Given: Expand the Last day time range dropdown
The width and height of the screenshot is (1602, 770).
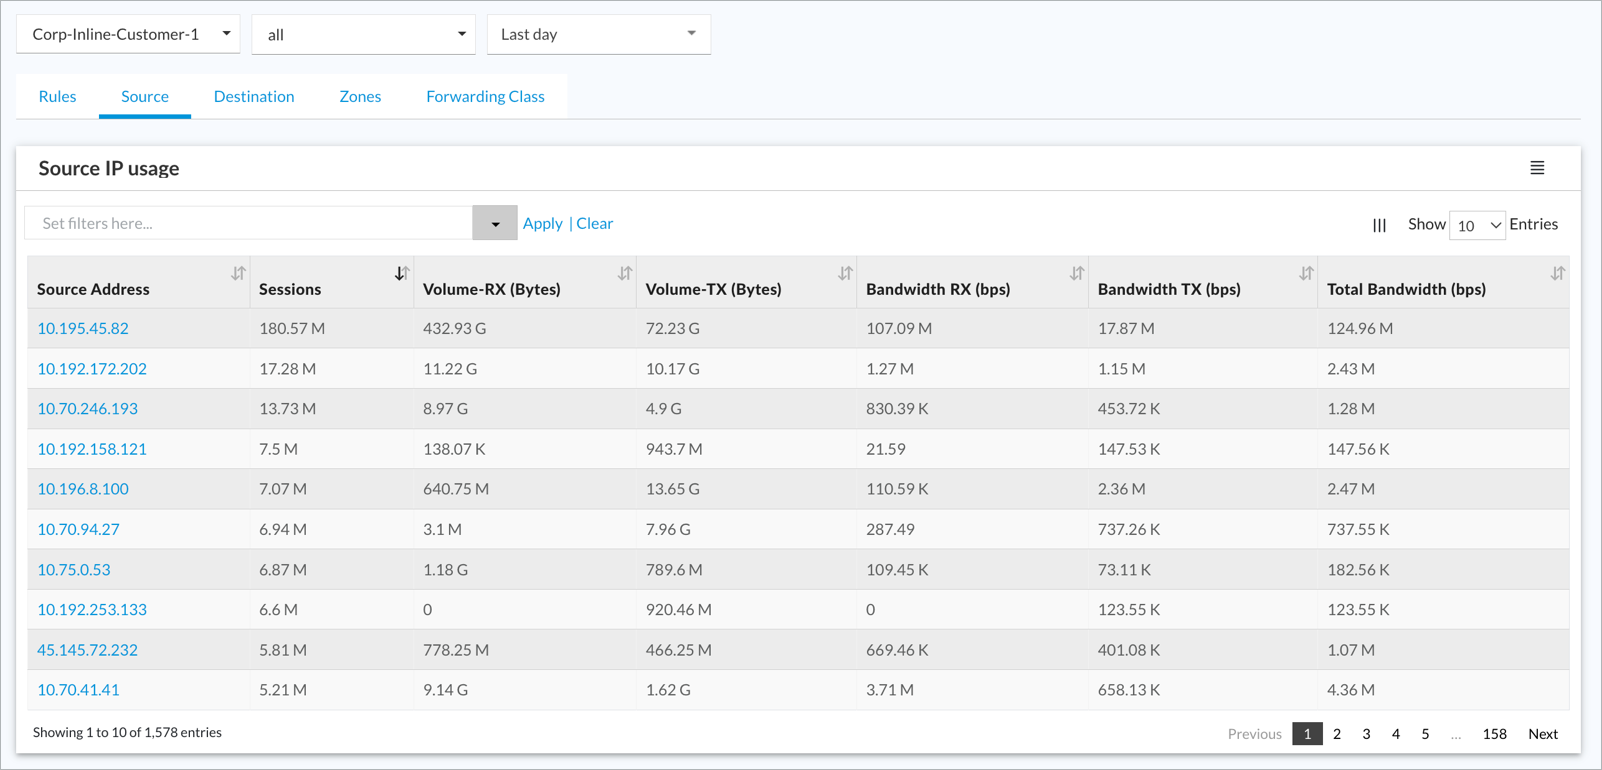Looking at the screenshot, I should (599, 34).
